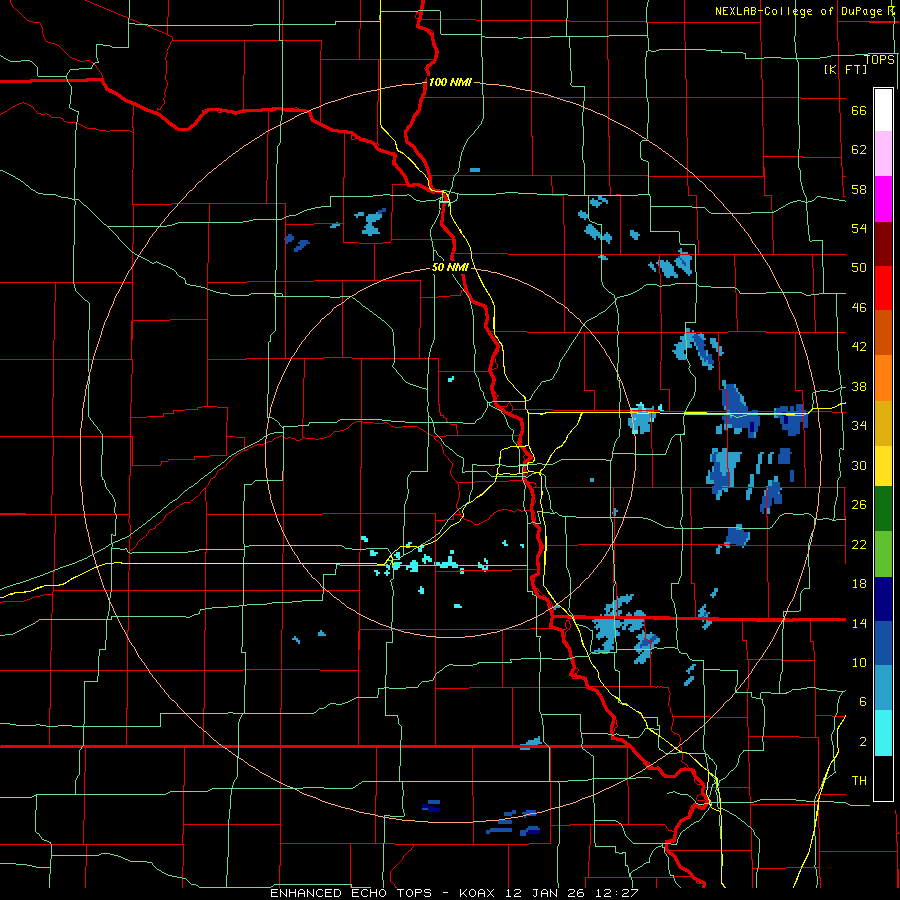The image size is (900, 900).
Task: Pick the dark red (maroon) legend swatch
Action: (883, 244)
